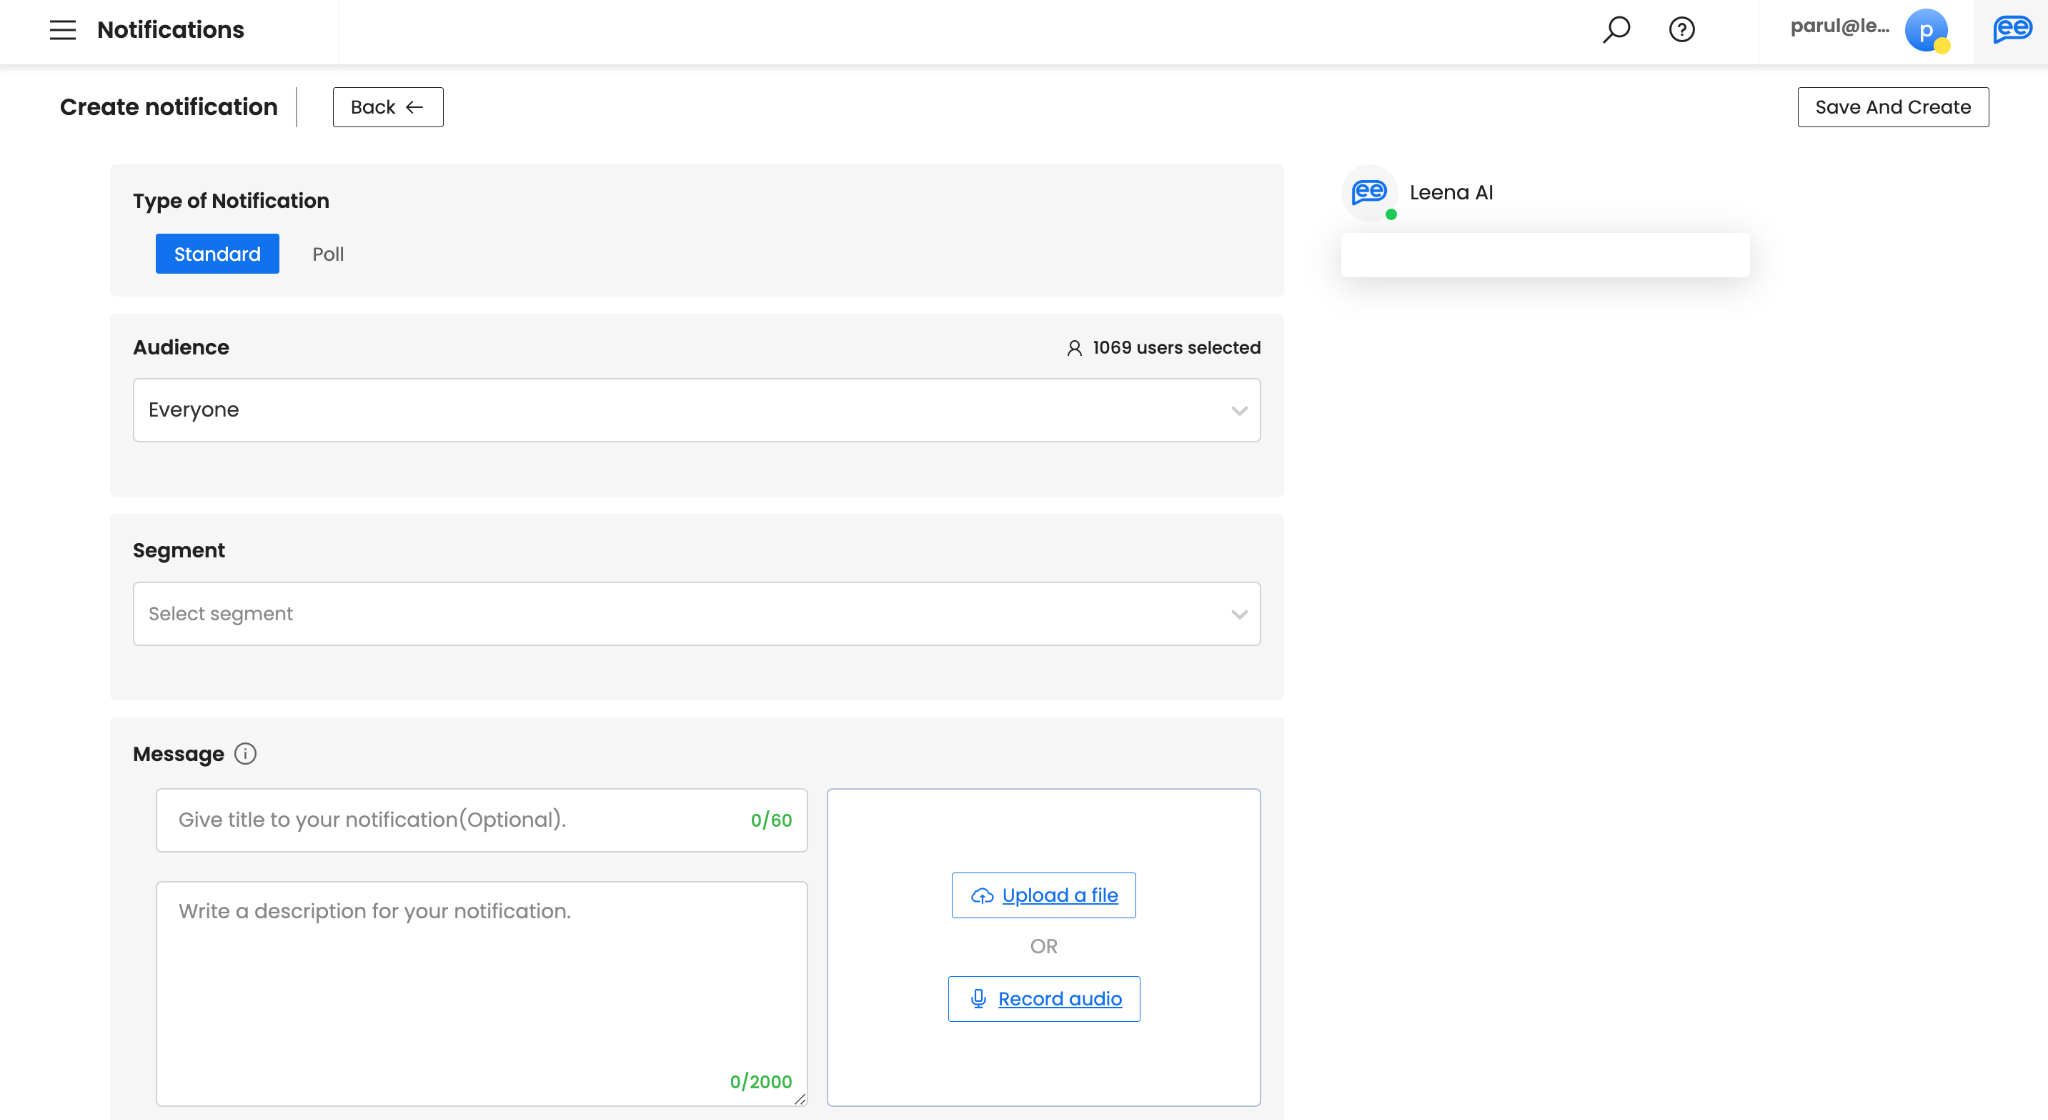Click the users selected person icon
The image size is (2048, 1120).
click(x=1074, y=348)
